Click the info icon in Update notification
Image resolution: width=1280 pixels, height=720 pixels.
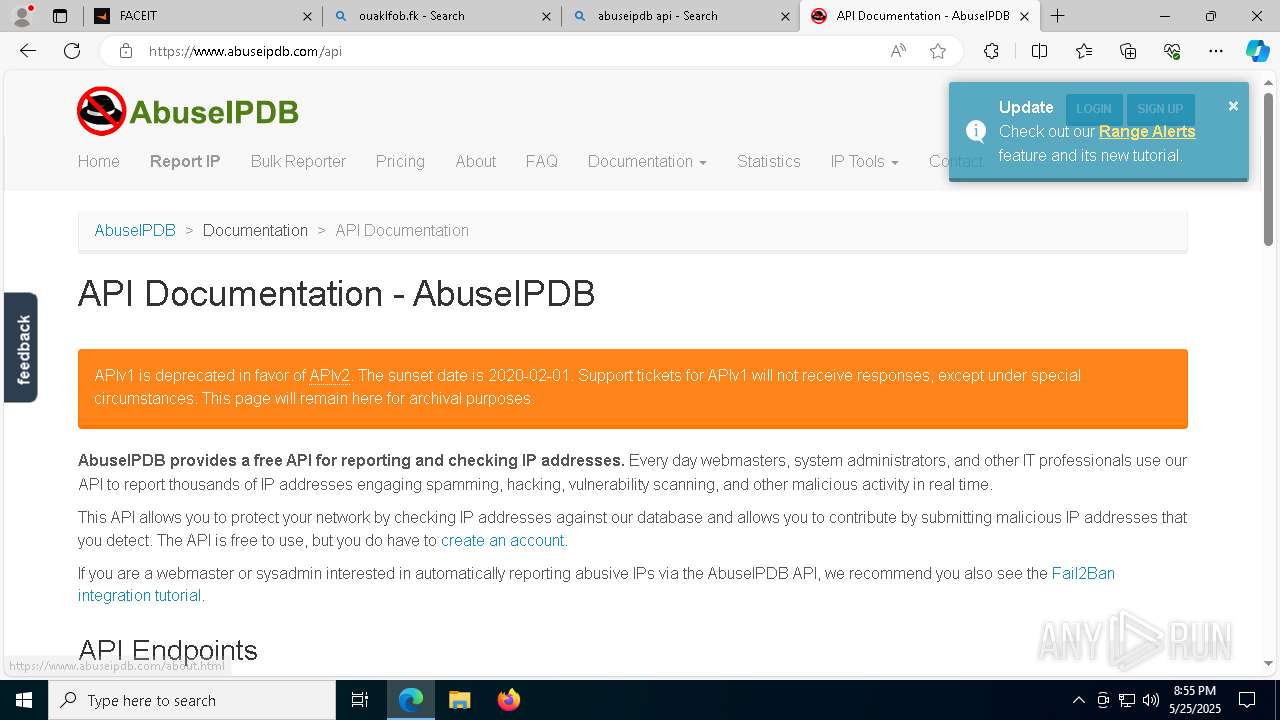pos(976,131)
